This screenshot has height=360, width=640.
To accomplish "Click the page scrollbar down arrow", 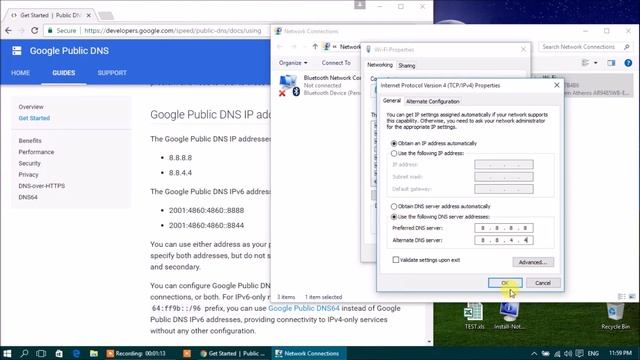I will [429, 341].
